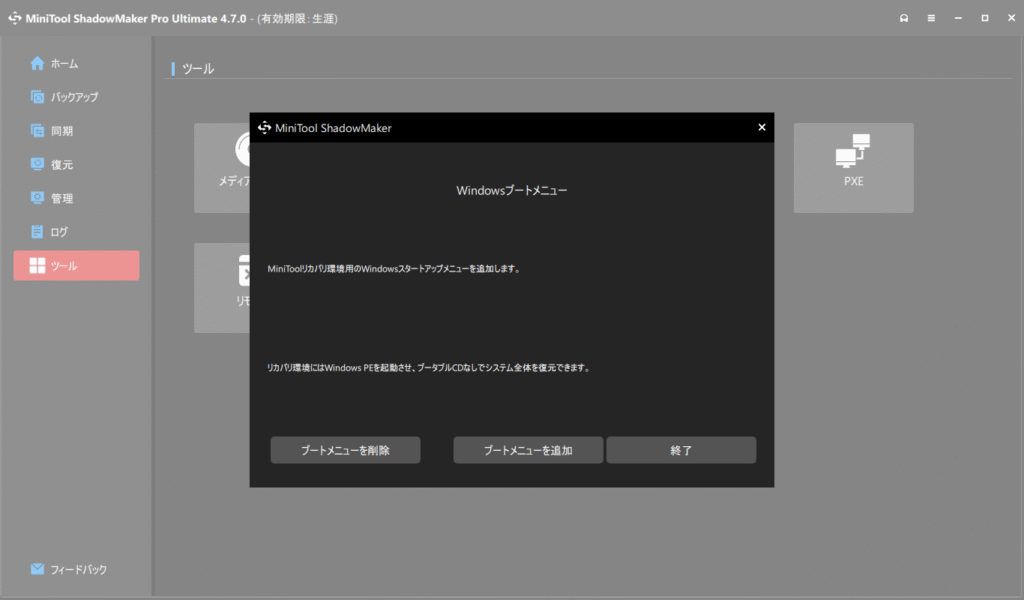1024x600 pixels.
Task: Click the MiniTool logo in dialog title
Action: point(264,127)
